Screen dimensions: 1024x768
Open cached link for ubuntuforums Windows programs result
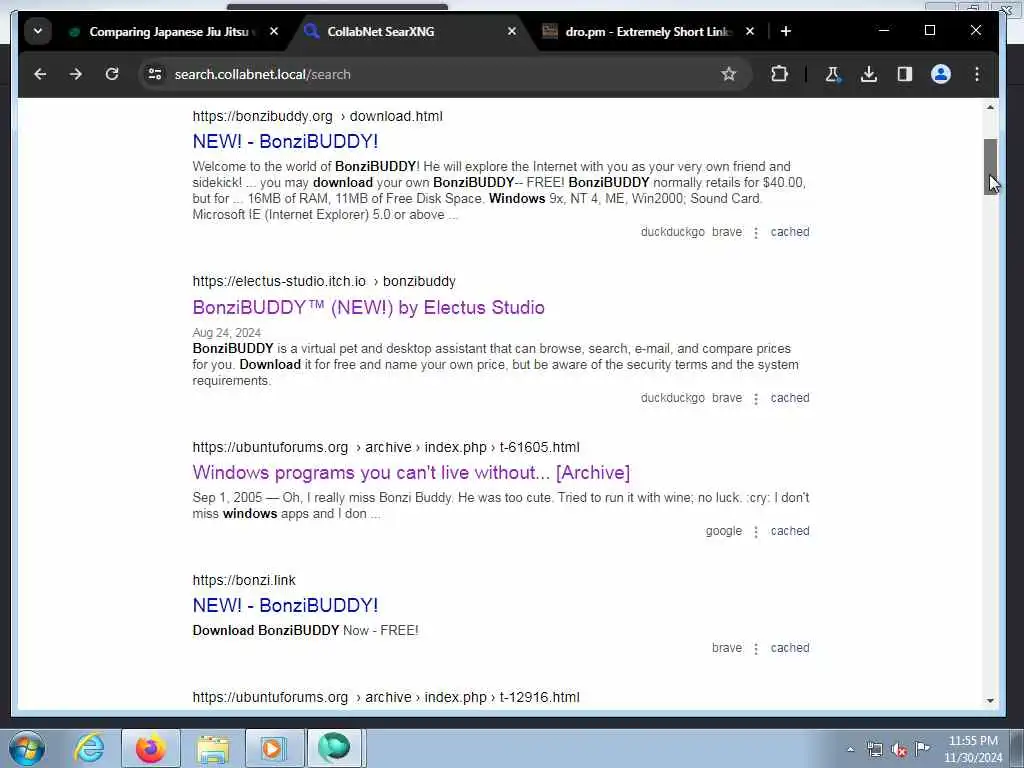790,531
